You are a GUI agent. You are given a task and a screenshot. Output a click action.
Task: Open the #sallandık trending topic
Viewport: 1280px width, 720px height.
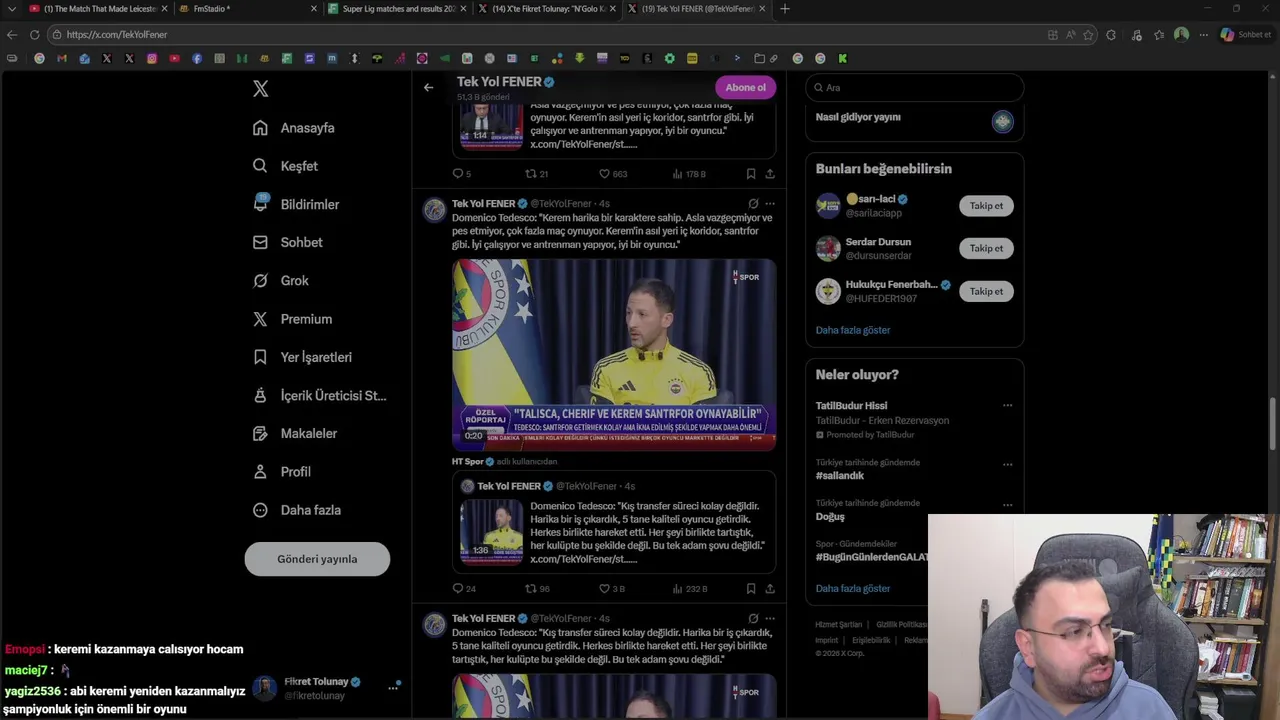tap(840, 476)
